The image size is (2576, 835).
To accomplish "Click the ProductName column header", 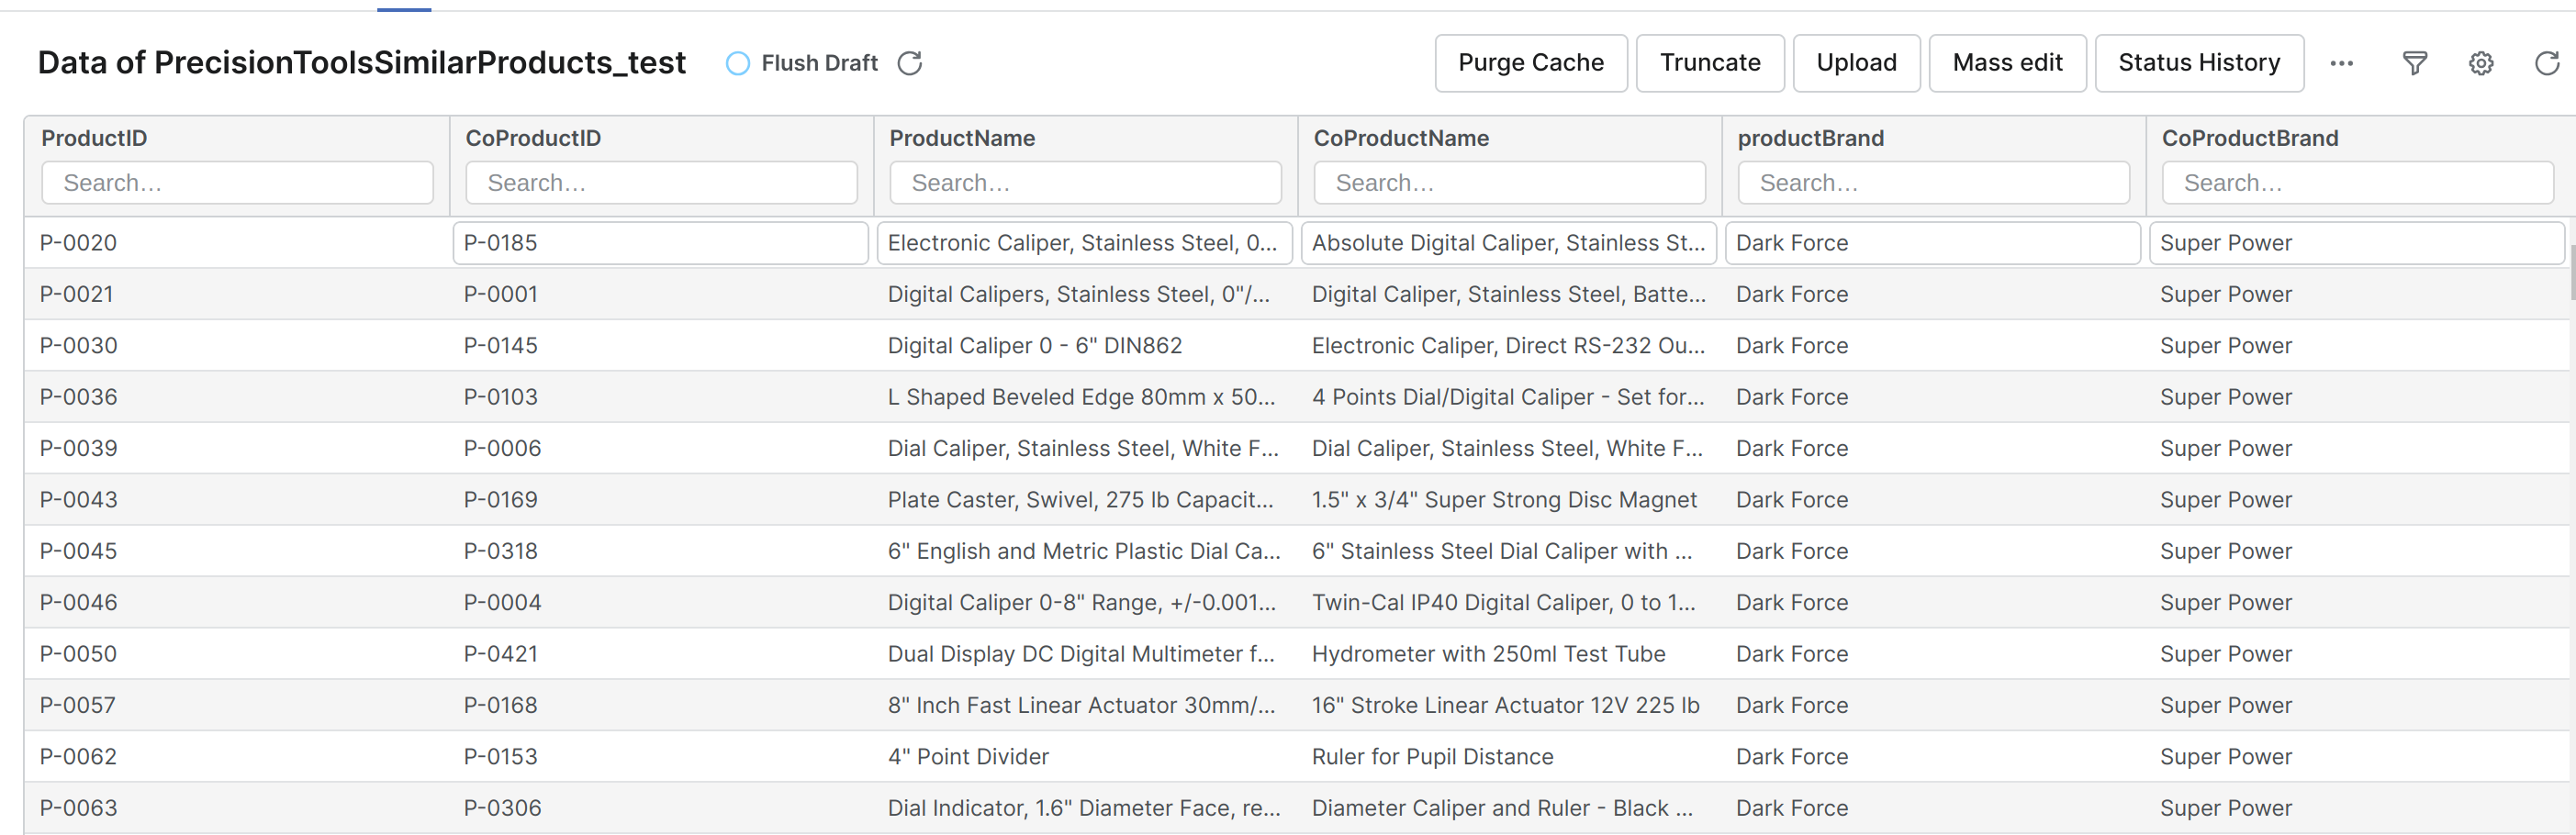I will [x=961, y=138].
